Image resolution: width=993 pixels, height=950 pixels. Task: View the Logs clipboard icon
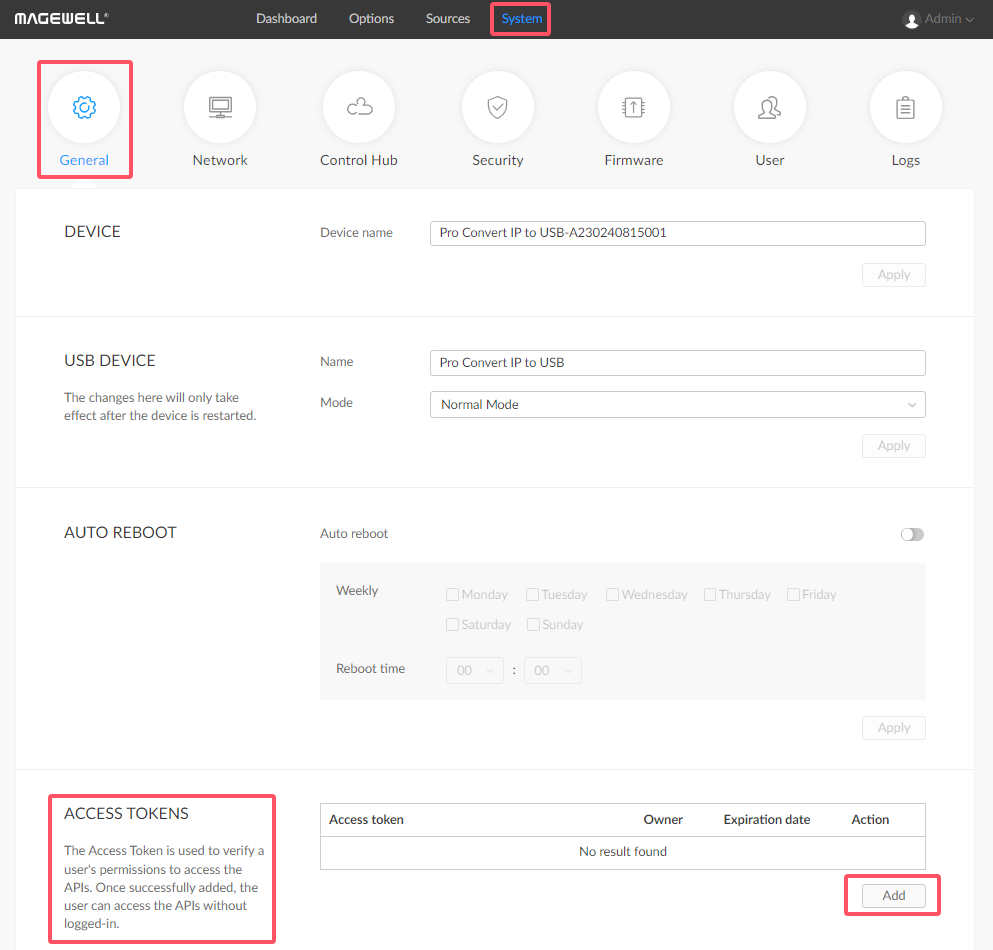pyautogui.click(x=905, y=107)
